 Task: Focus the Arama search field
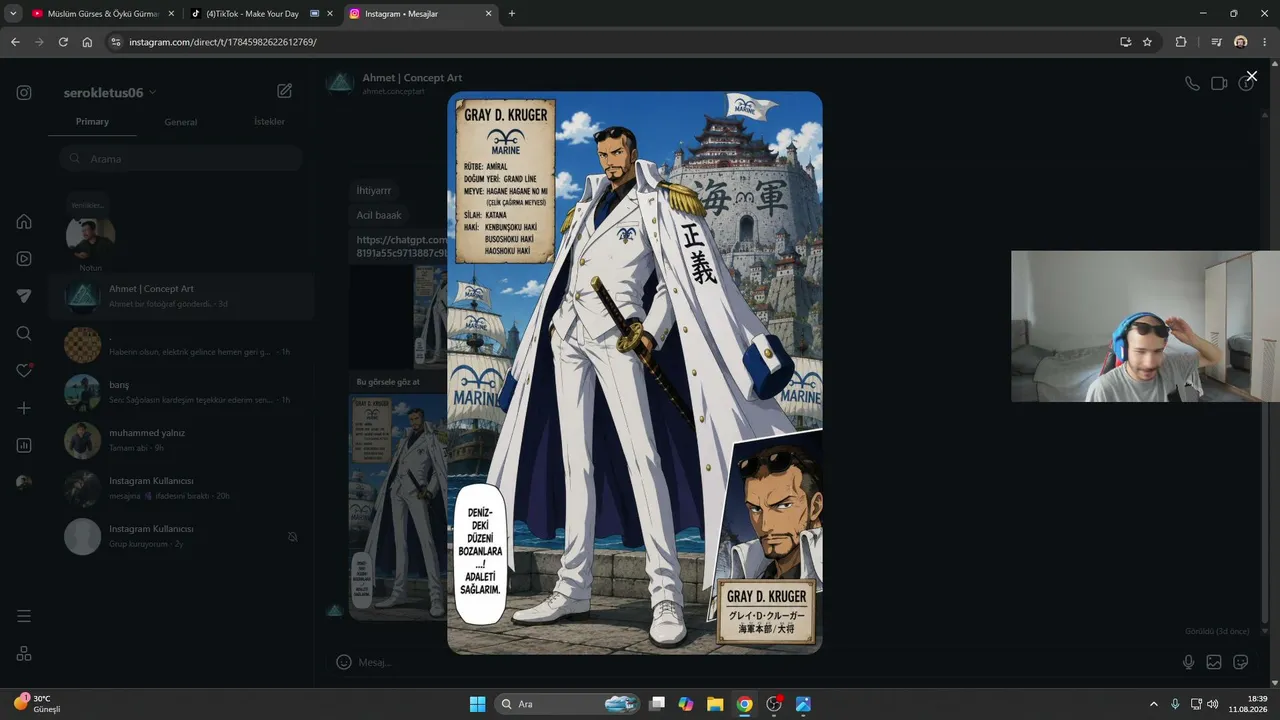pyautogui.click(x=180, y=158)
